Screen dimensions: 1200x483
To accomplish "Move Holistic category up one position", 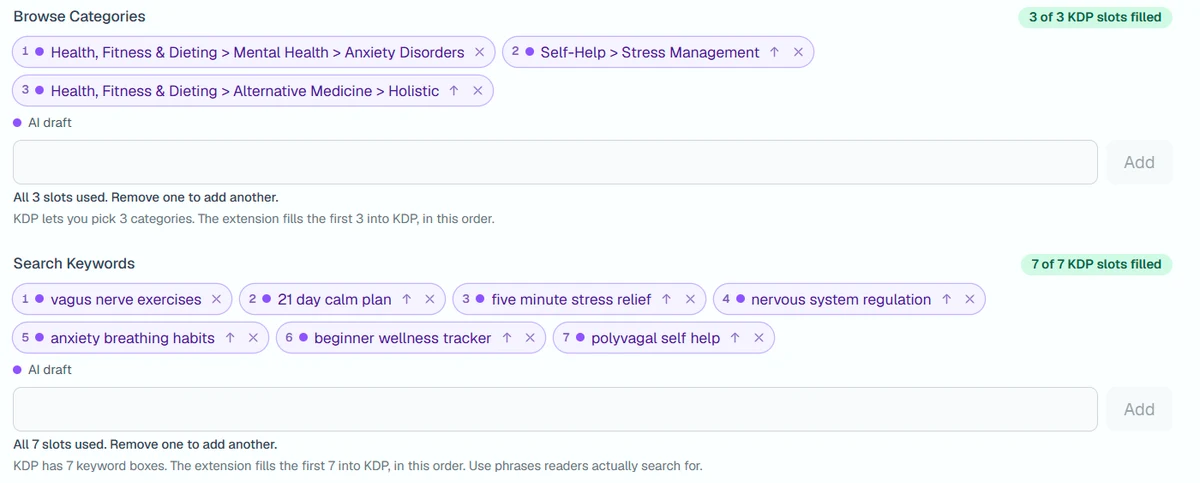I will (454, 91).
